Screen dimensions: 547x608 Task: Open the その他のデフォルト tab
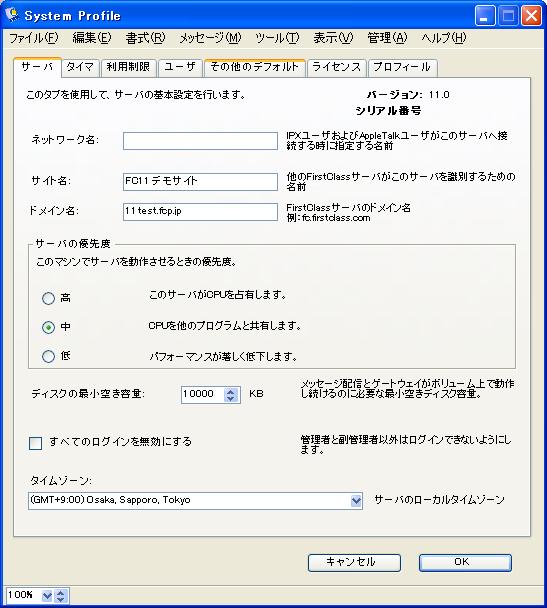[255, 67]
